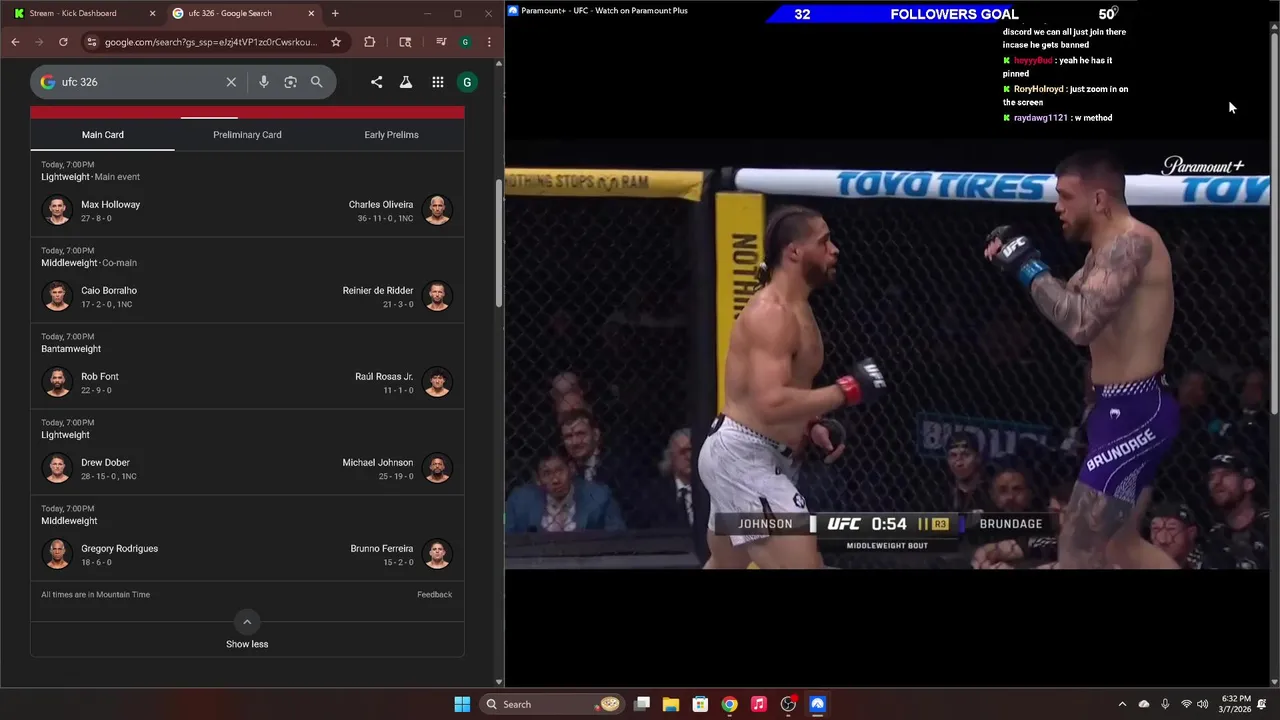Screen dimensions: 1280x720
Task: Search by image with Google Lens
Action: 290,82
